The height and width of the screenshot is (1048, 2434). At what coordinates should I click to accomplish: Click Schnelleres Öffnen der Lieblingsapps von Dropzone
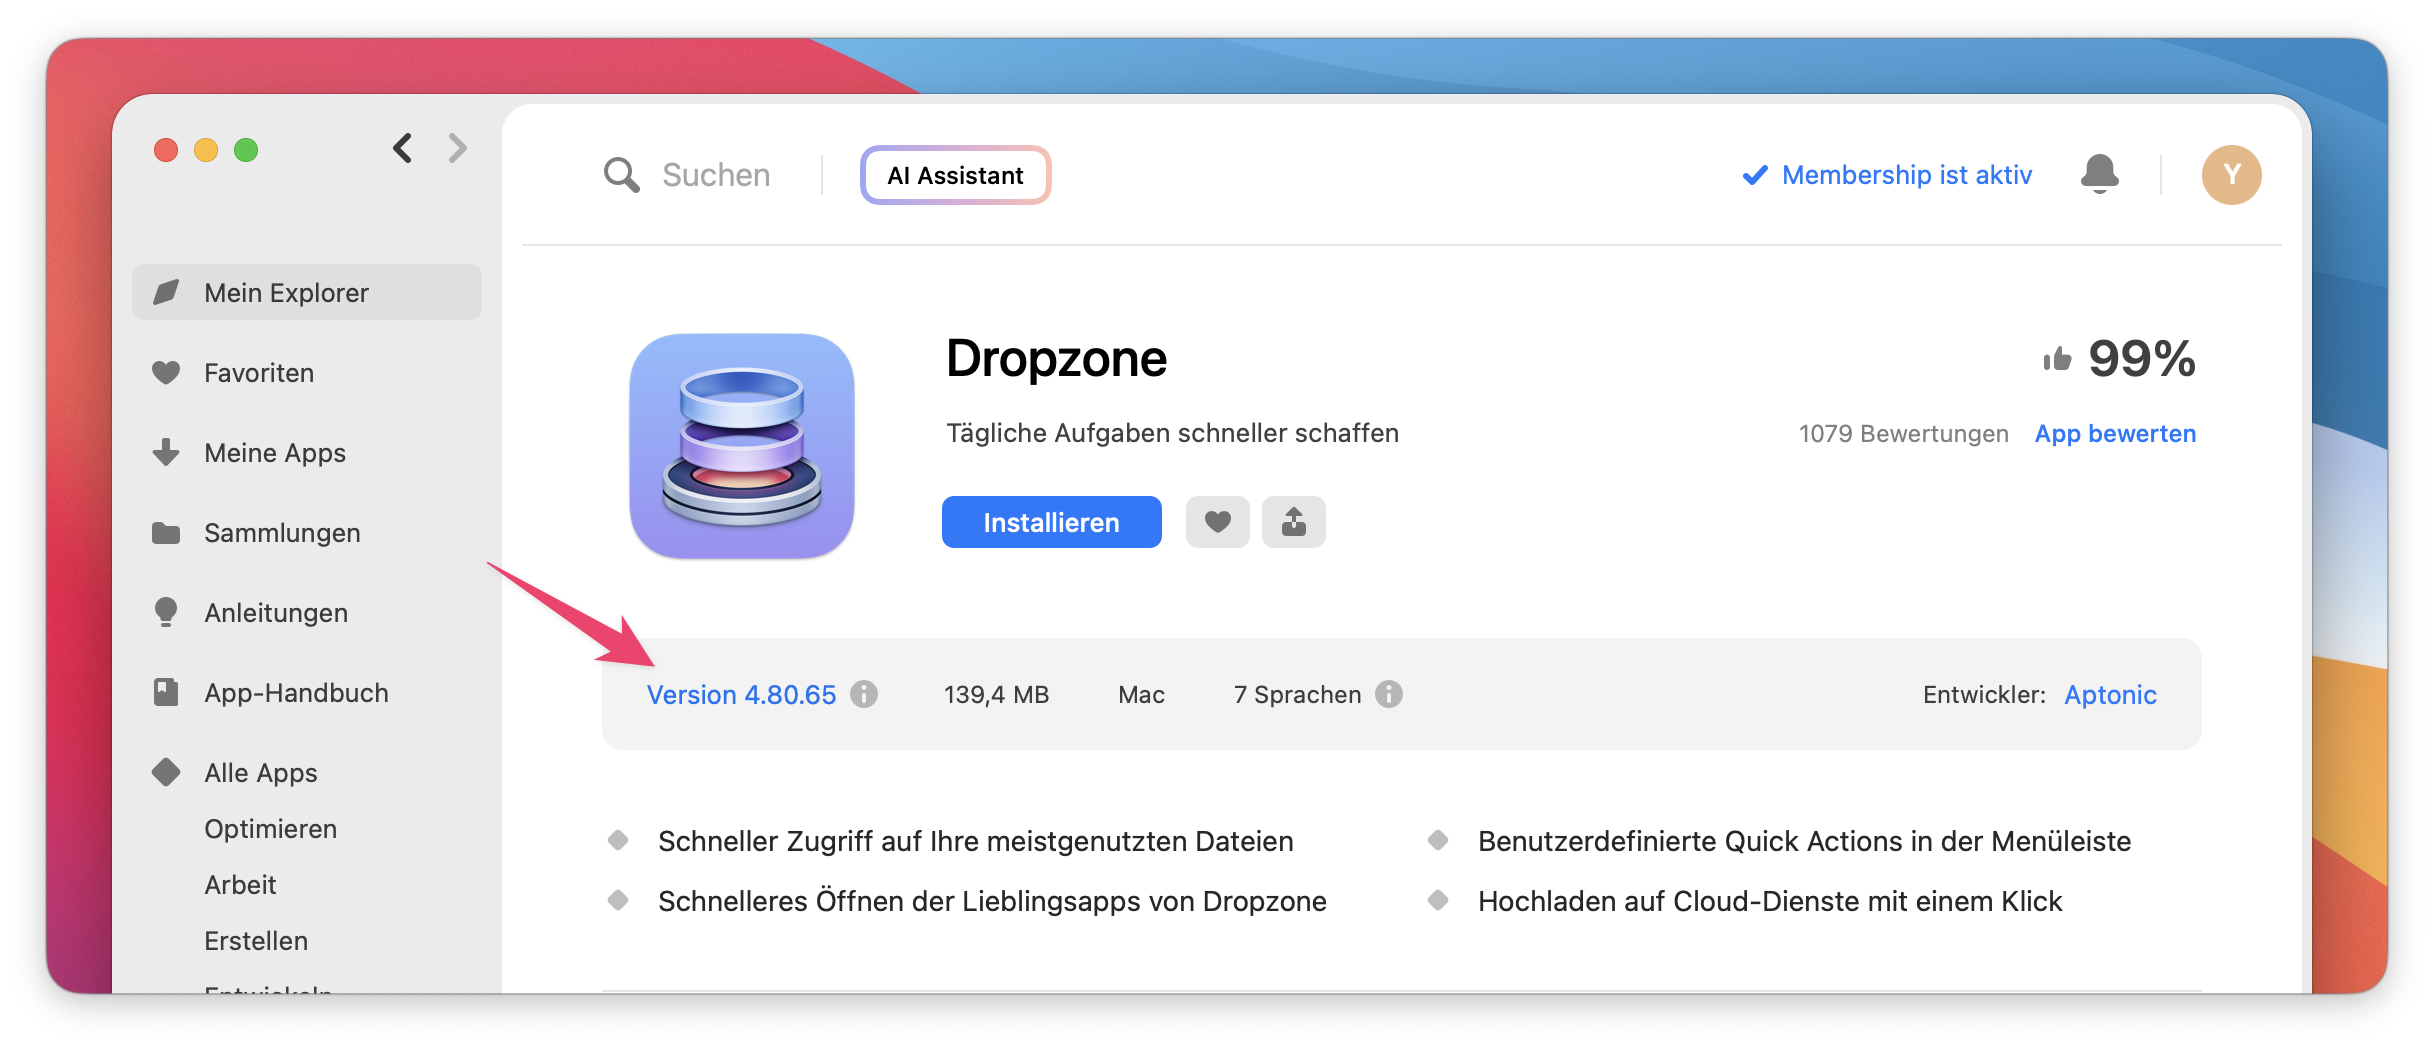(992, 901)
